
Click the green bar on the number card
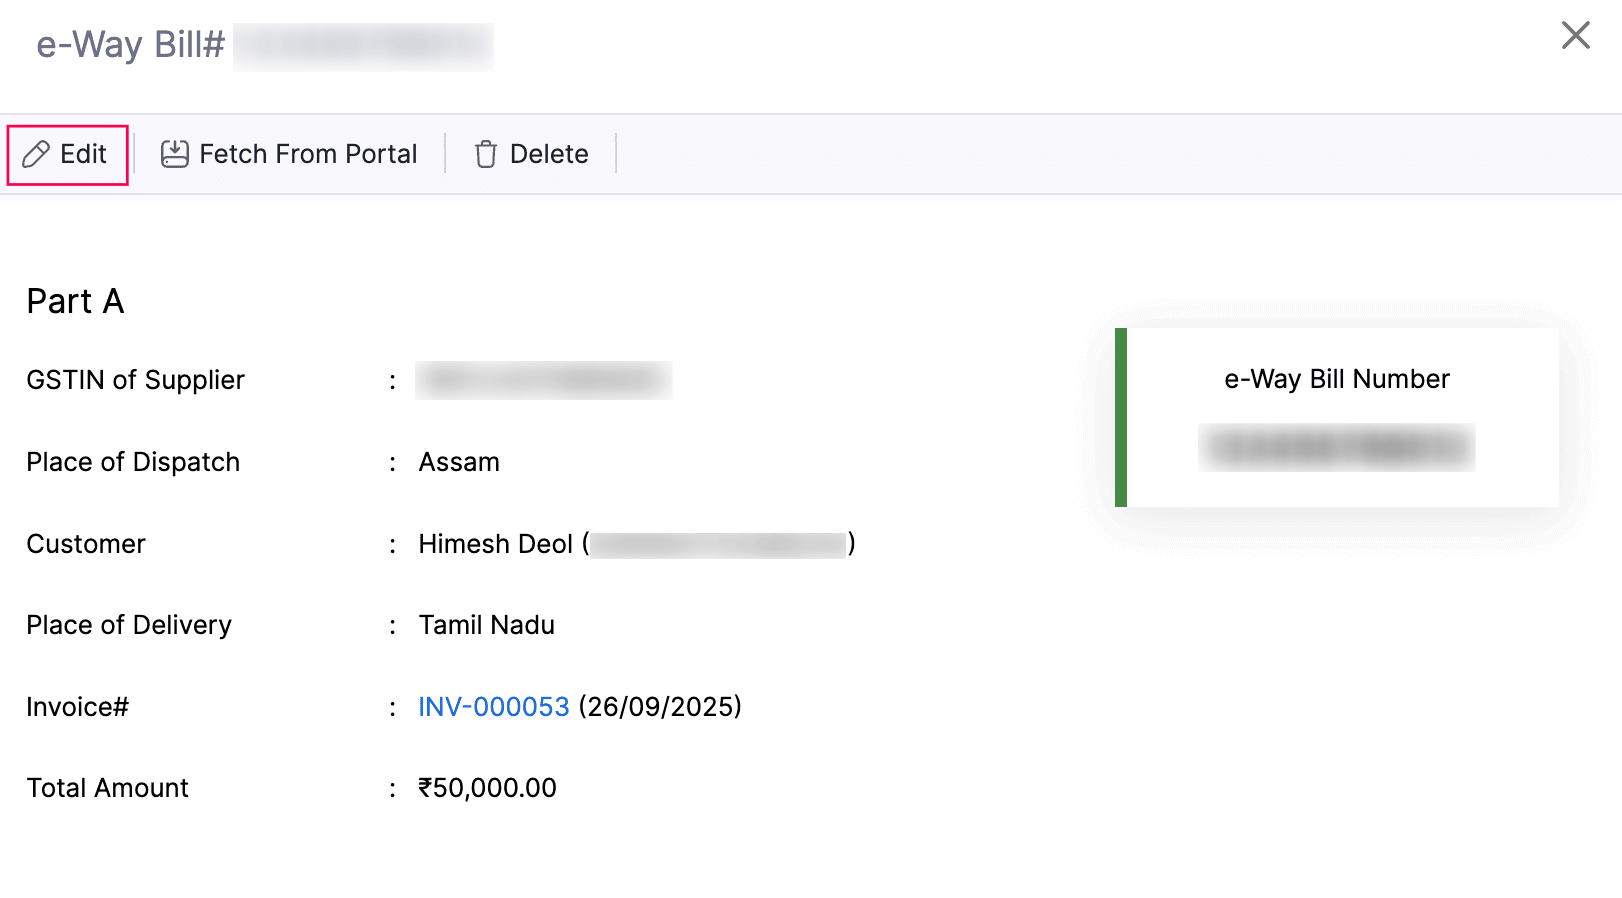click(1120, 415)
